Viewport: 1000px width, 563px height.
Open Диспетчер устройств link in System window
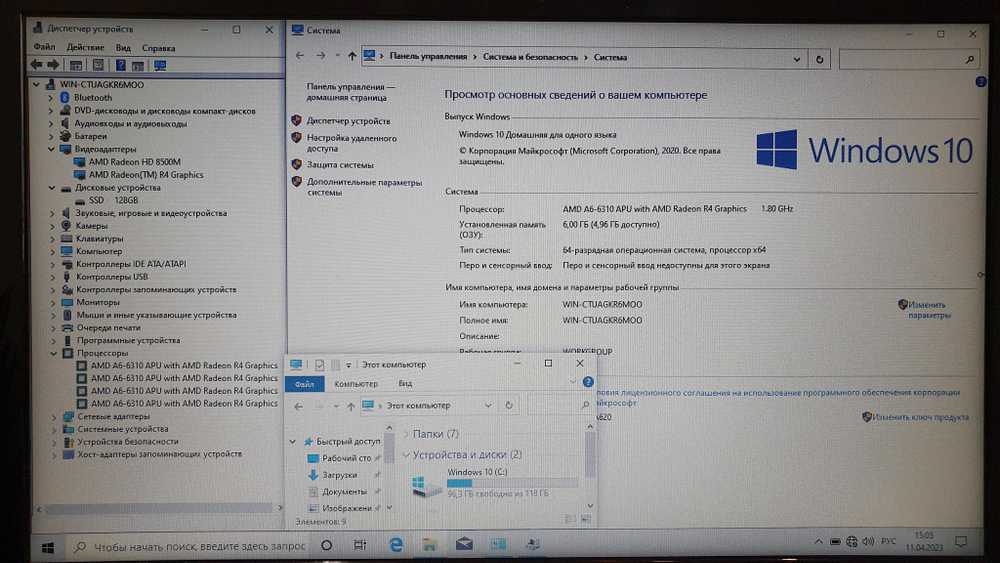348,121
